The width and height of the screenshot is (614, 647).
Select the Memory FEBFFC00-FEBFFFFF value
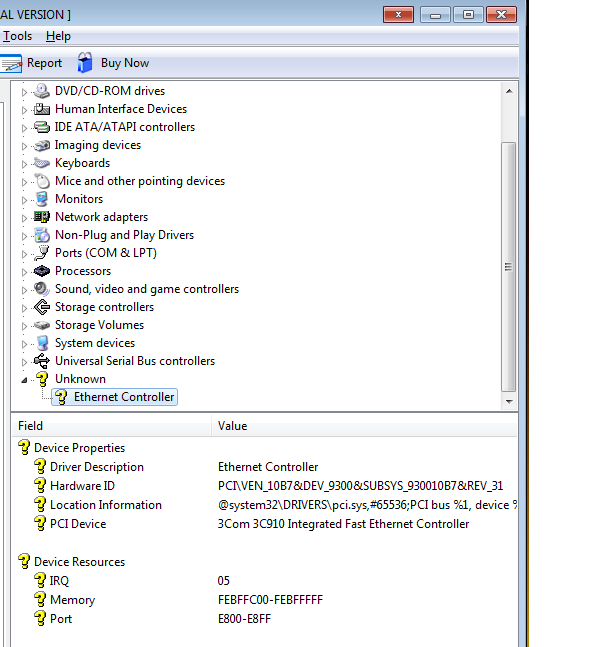(x=270, y=600)
